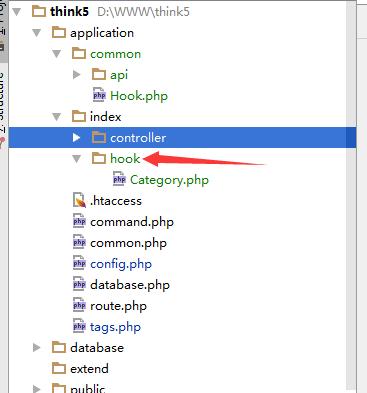Click the folder icon of the hook directory
The image size is (367, 393).
(x=99, y=158)
